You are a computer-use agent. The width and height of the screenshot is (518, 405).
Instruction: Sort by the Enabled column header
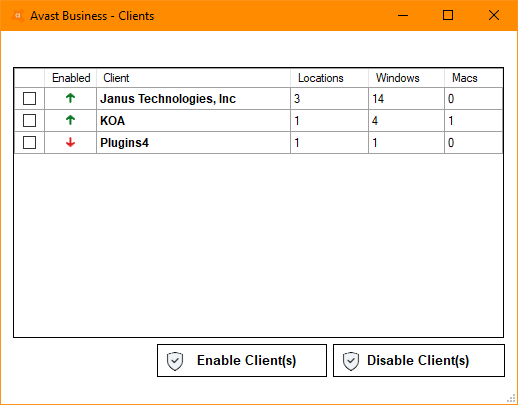point(71,78)
